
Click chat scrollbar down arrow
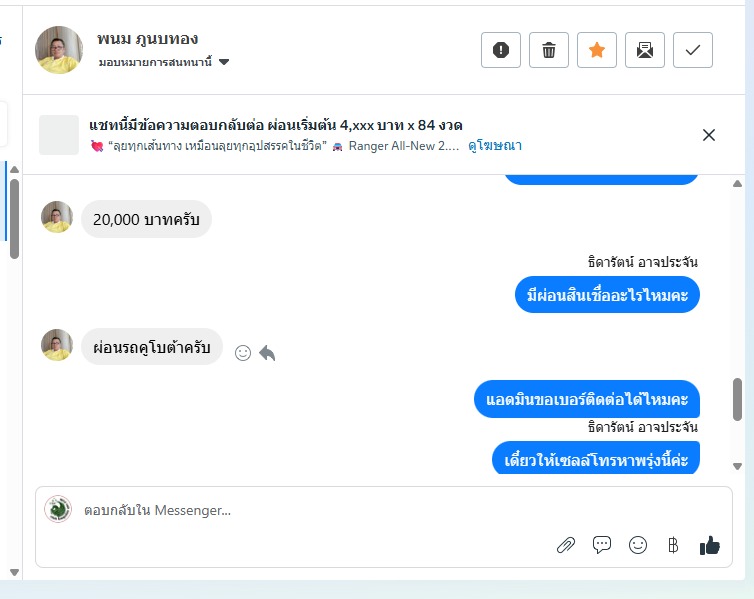(x=737, y=466)
